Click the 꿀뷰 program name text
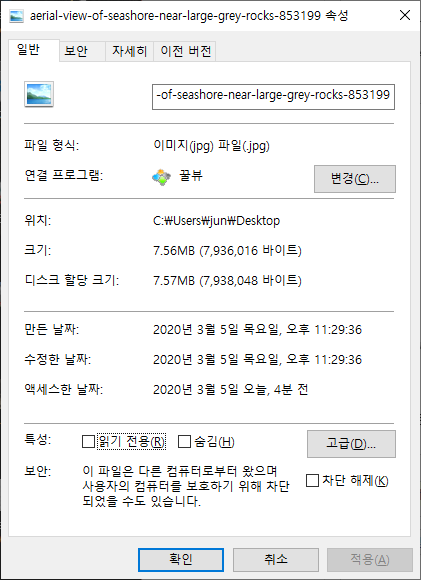This screenshot has width=421, height=580. [x=191, y=175]
